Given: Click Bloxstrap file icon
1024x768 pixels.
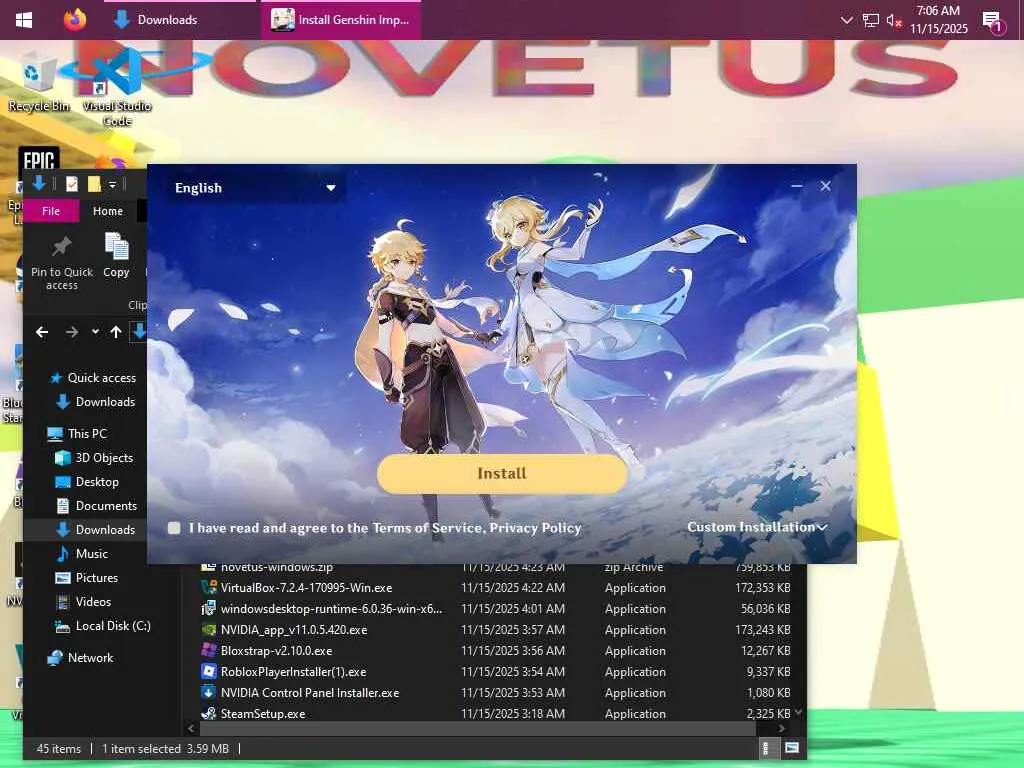Looking at the screenshot, I should [x=208, y=650].
